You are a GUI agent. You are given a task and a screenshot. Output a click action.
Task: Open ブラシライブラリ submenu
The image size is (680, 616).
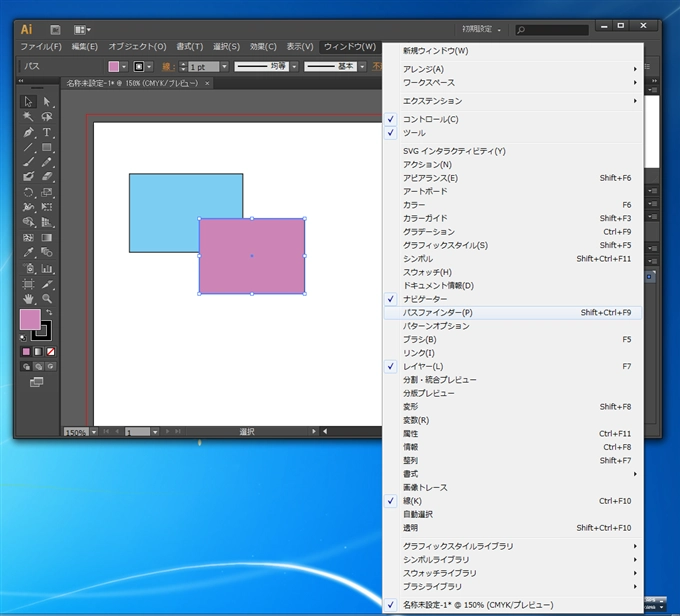[x=513, y=587]
